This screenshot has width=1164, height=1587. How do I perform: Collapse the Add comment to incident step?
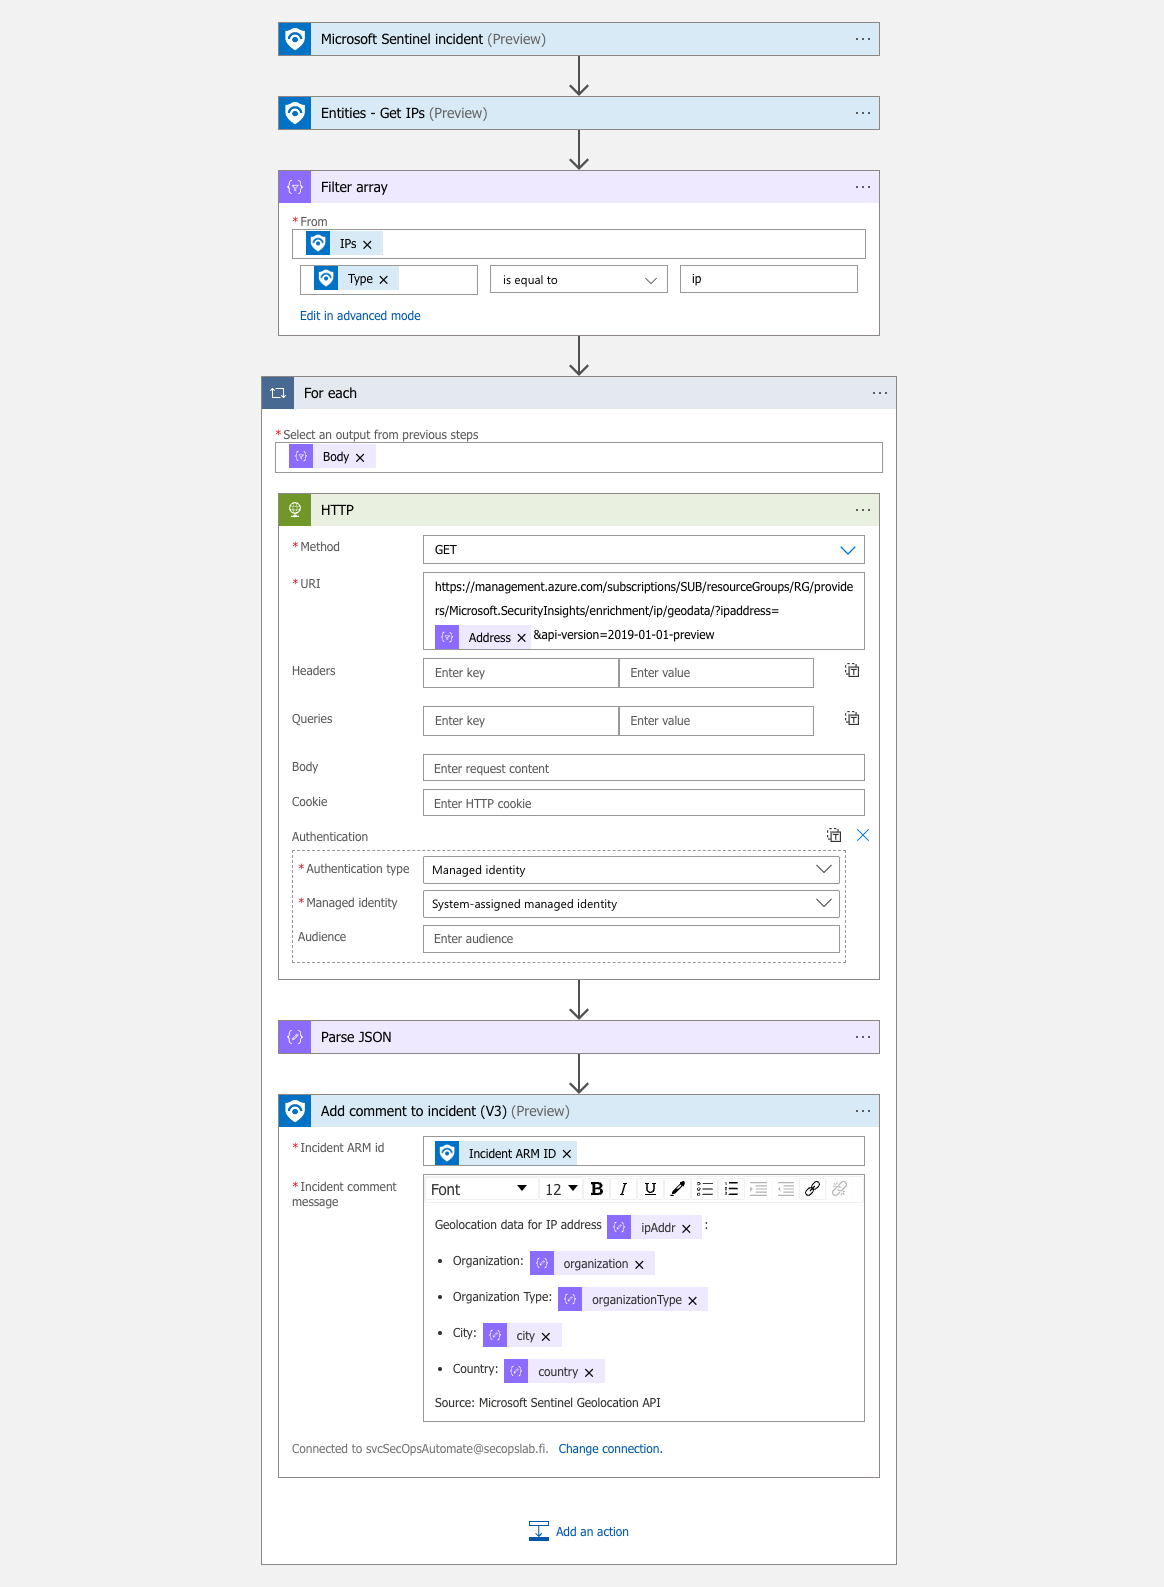coord(579,1111)
